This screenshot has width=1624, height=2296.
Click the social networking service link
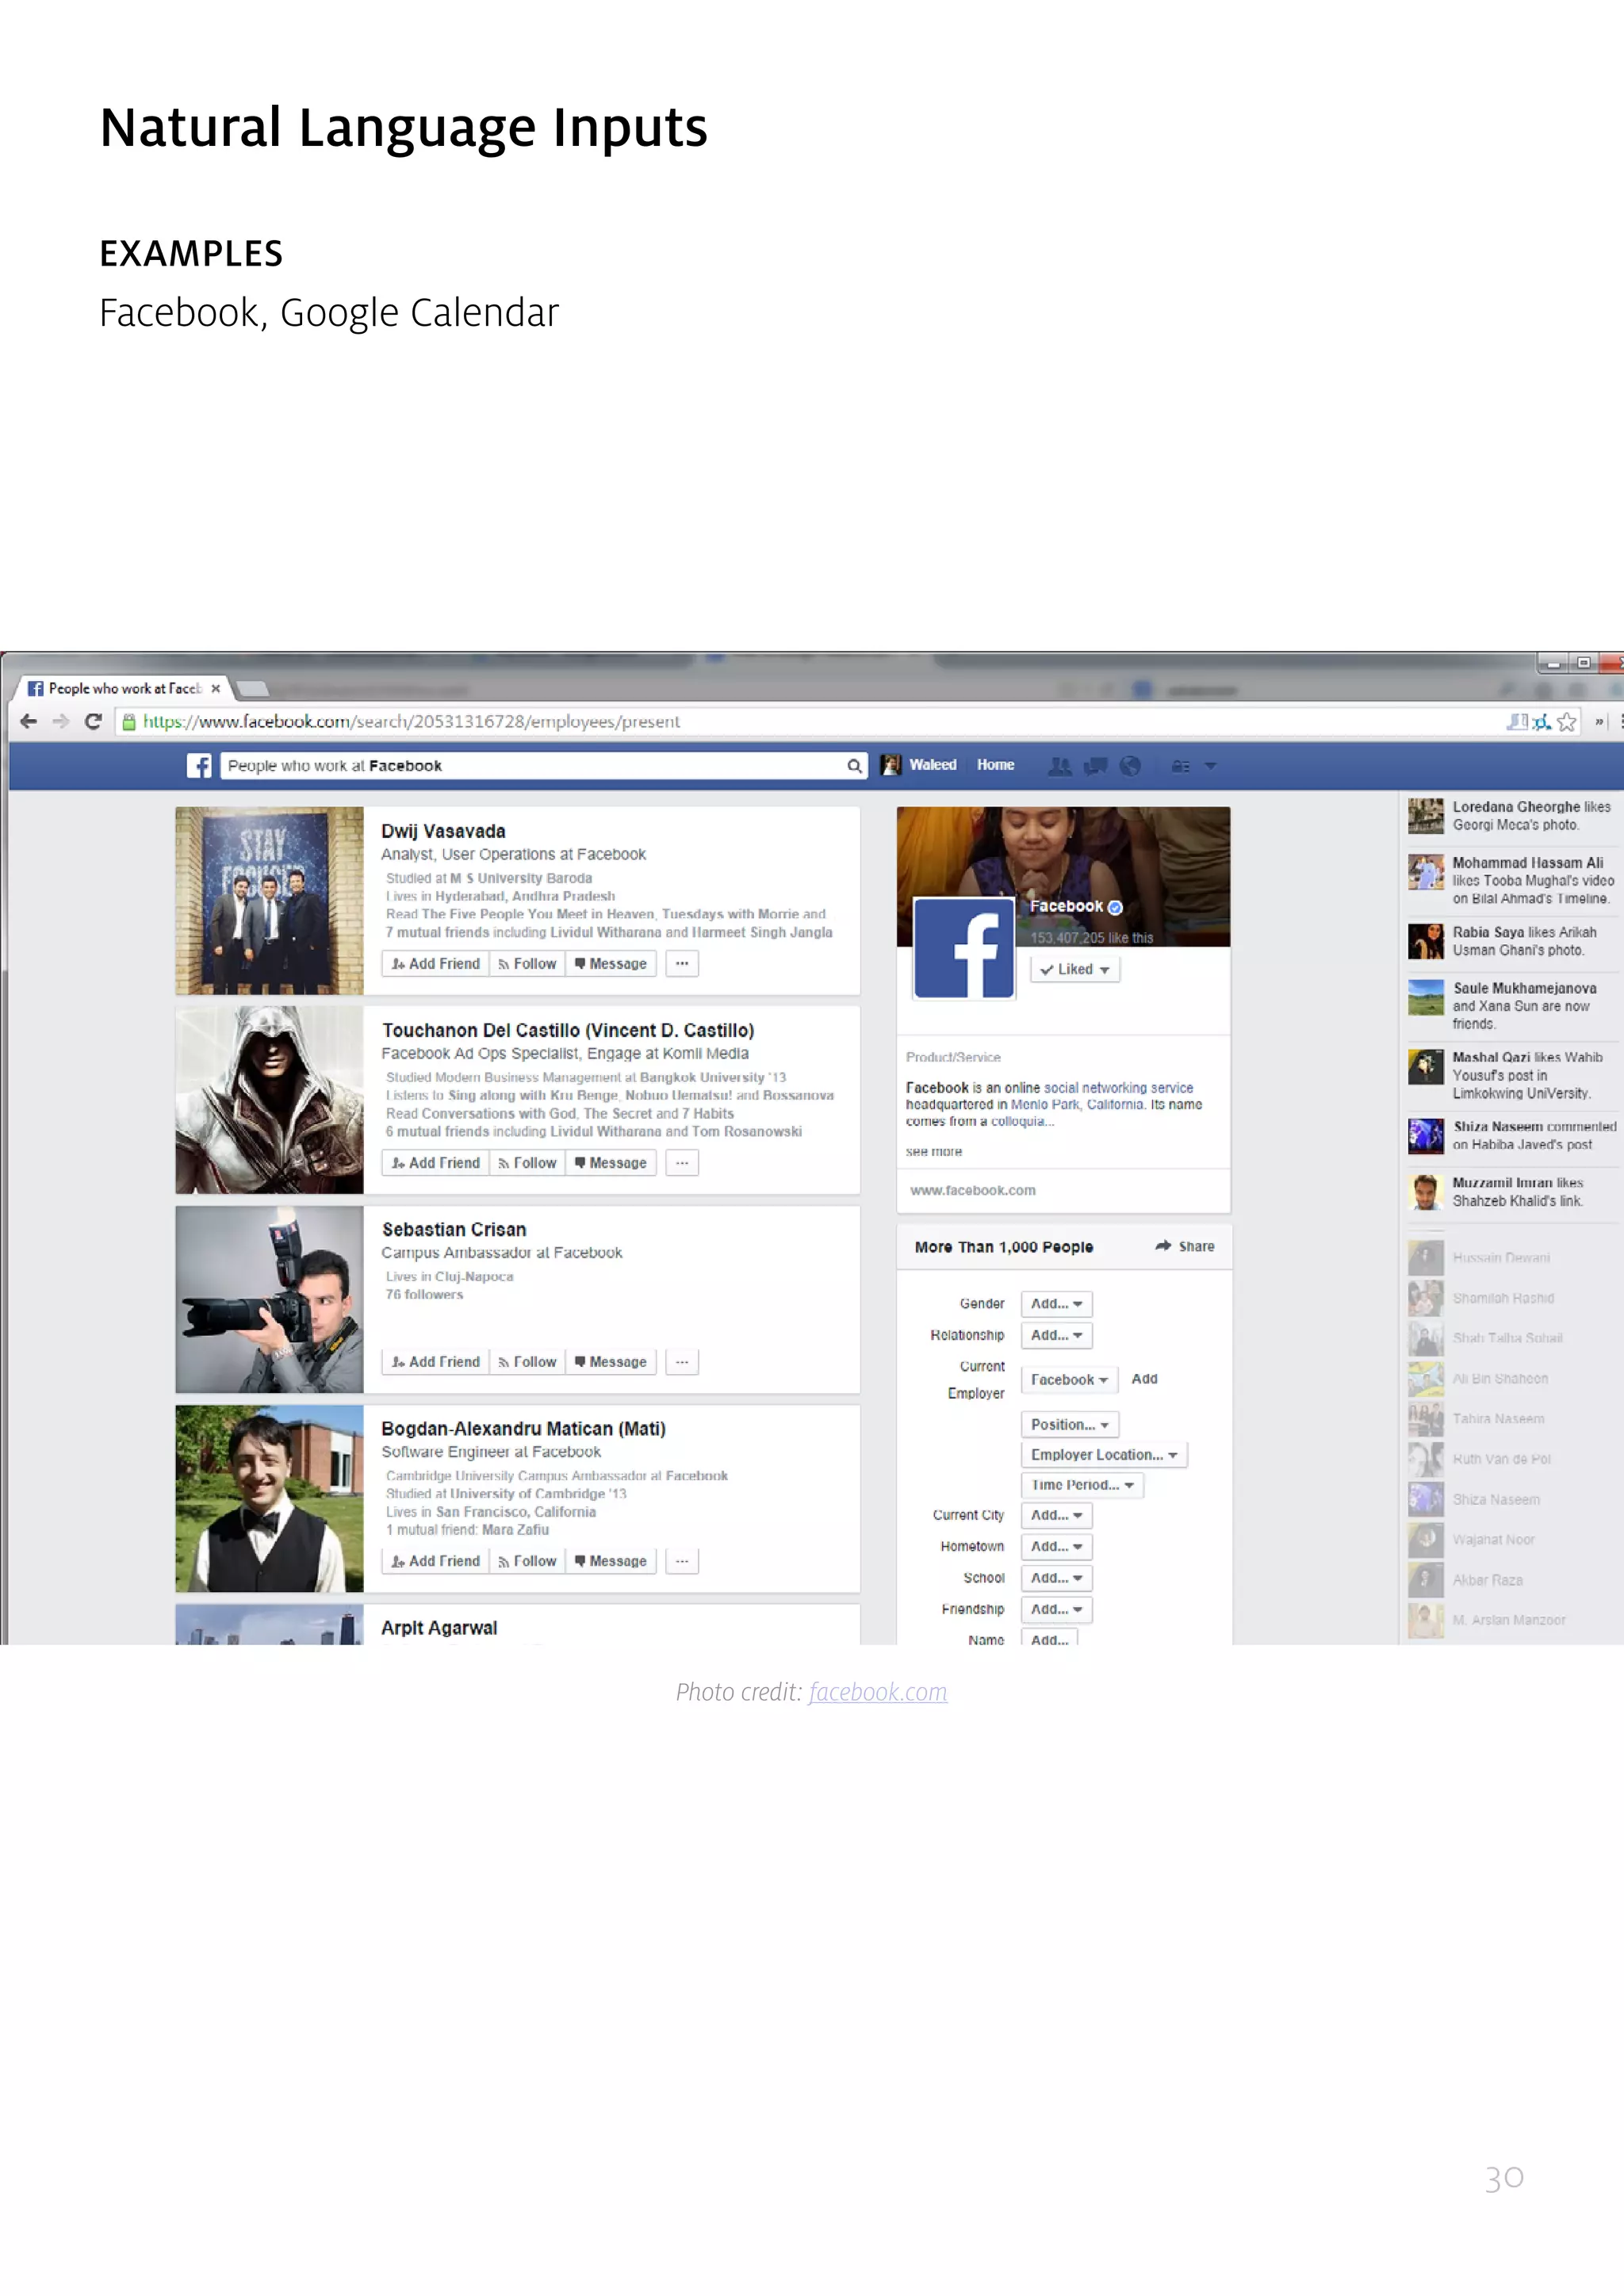pos(1118,1088)
